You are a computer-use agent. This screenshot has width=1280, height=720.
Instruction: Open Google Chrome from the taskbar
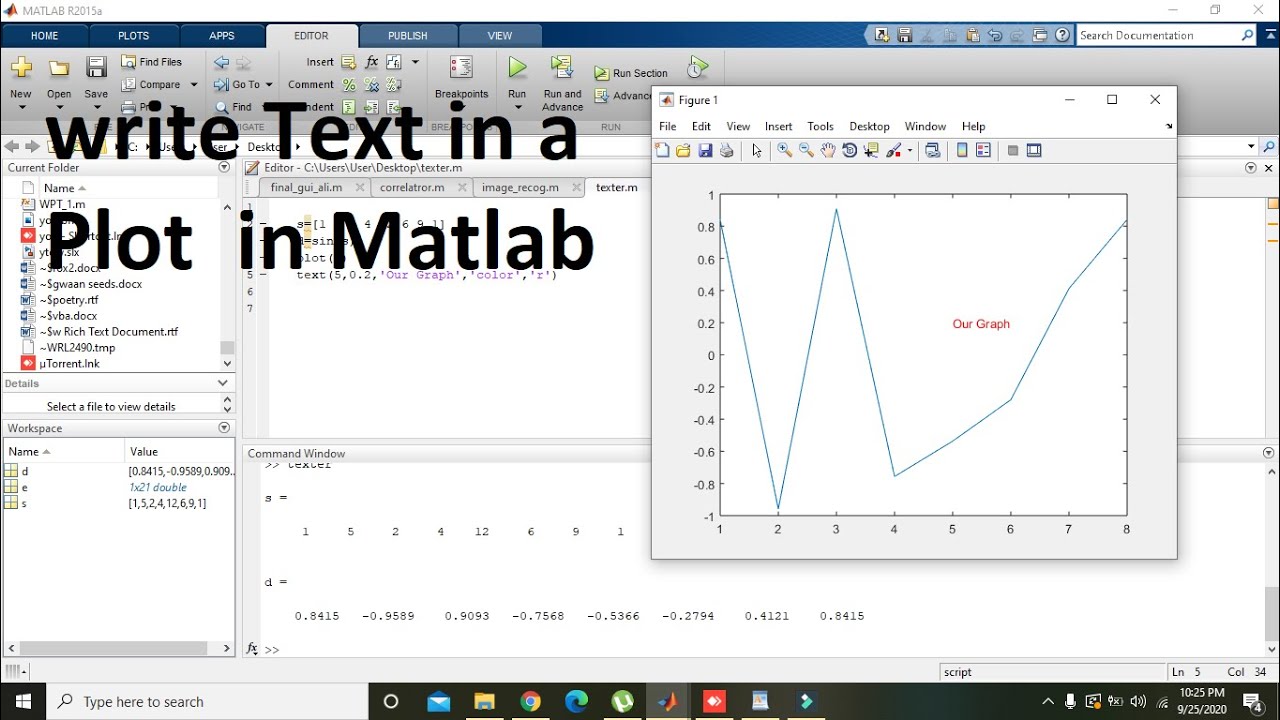point(530,701)
